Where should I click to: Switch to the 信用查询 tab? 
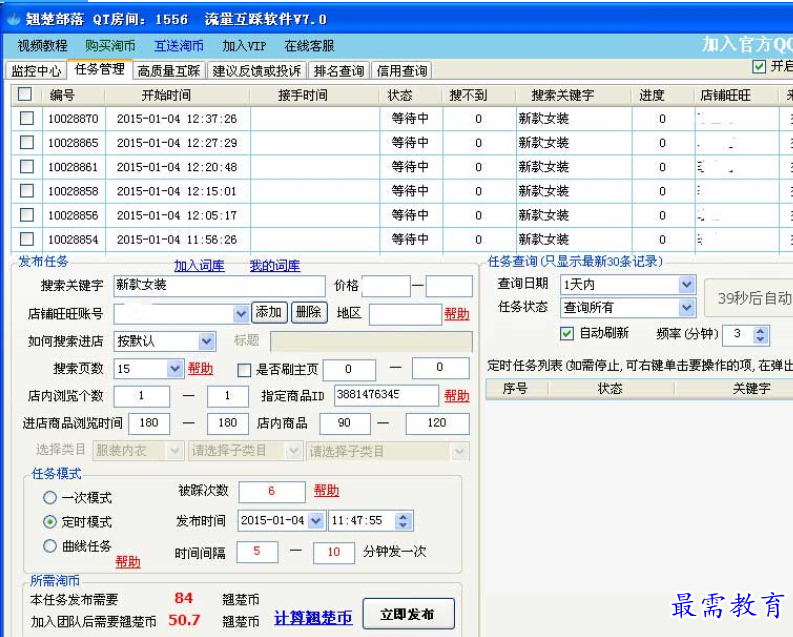[402, 71]
